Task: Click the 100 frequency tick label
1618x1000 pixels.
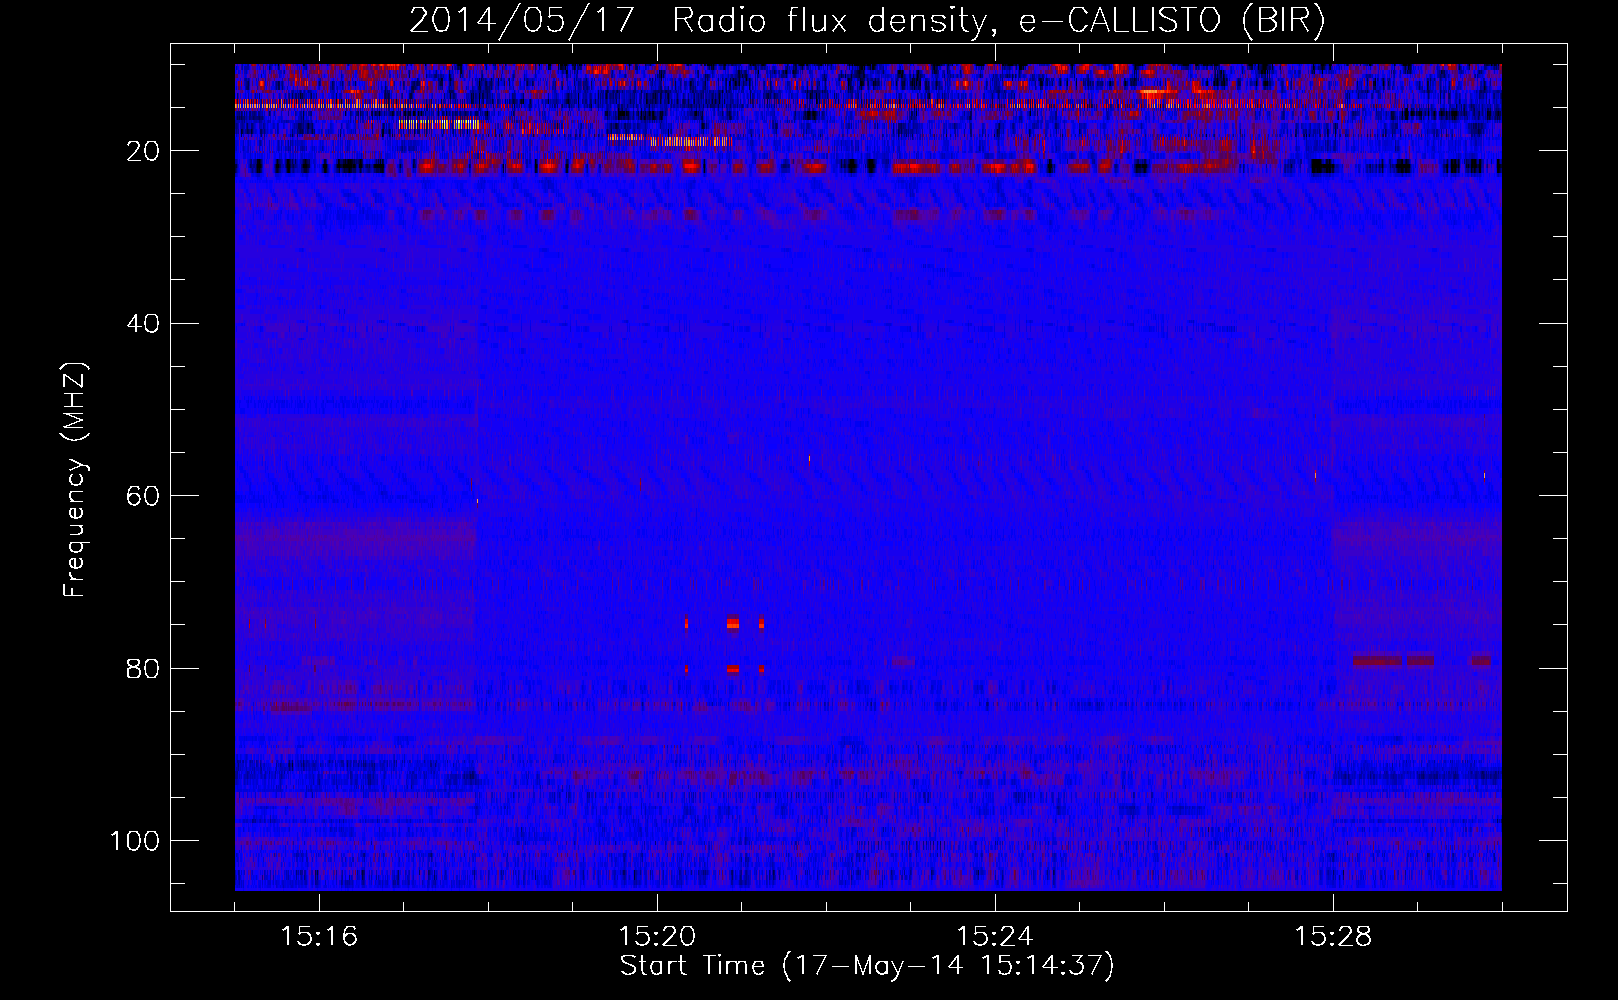Action: tap(135, 841)
